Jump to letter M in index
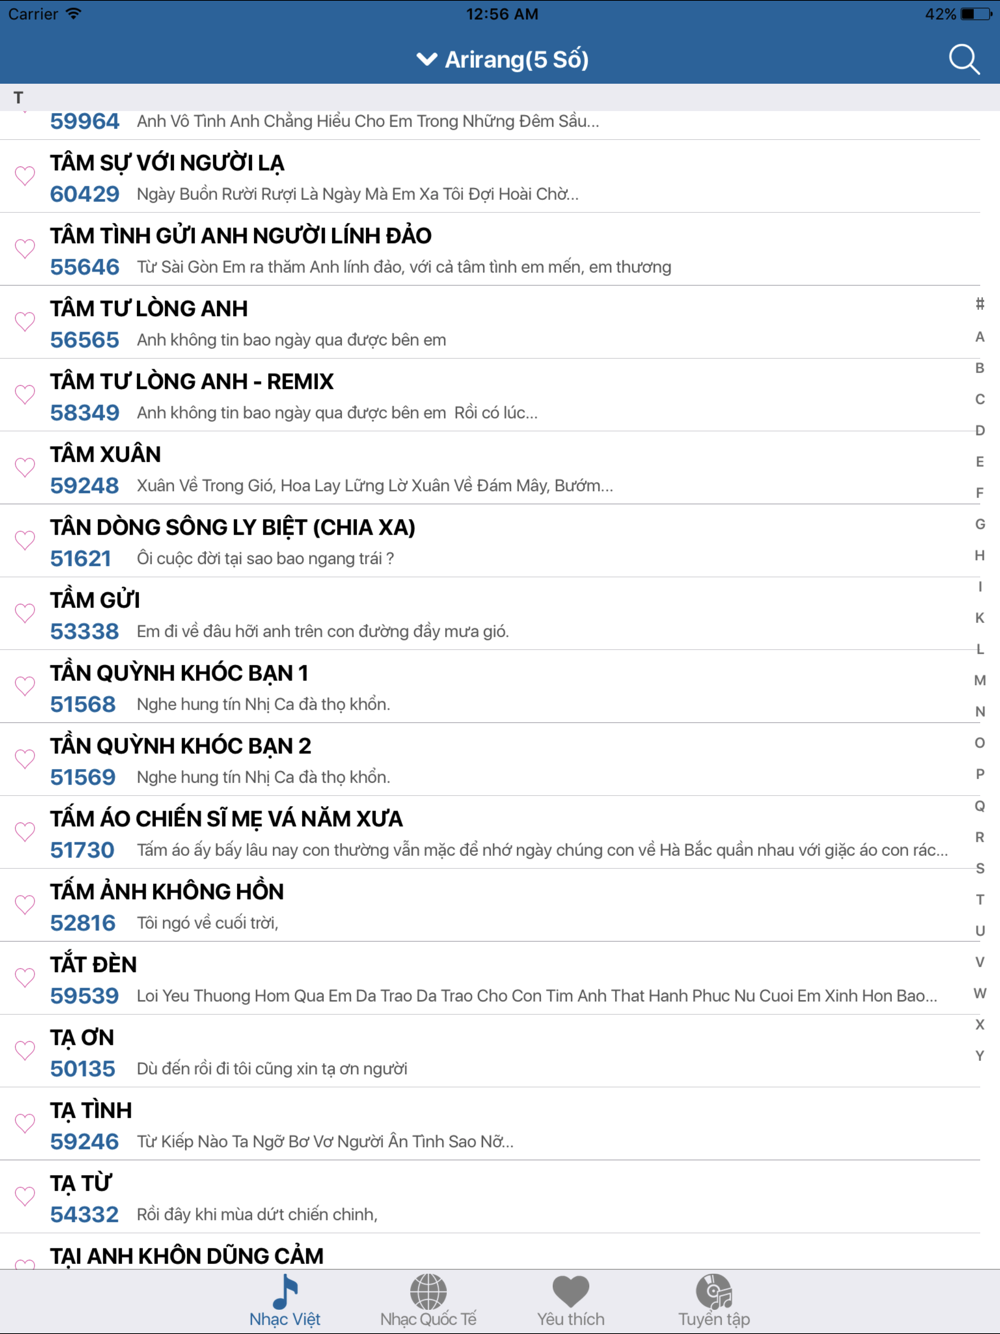 [980, 680]
